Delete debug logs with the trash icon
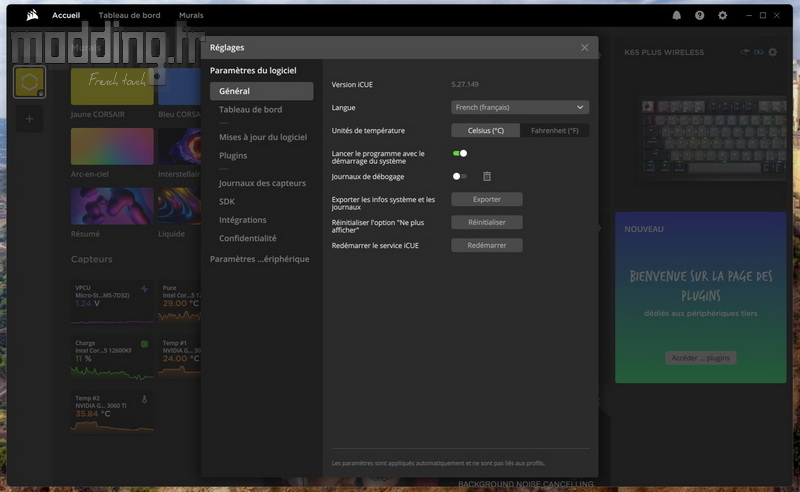 tap(487, 177)
